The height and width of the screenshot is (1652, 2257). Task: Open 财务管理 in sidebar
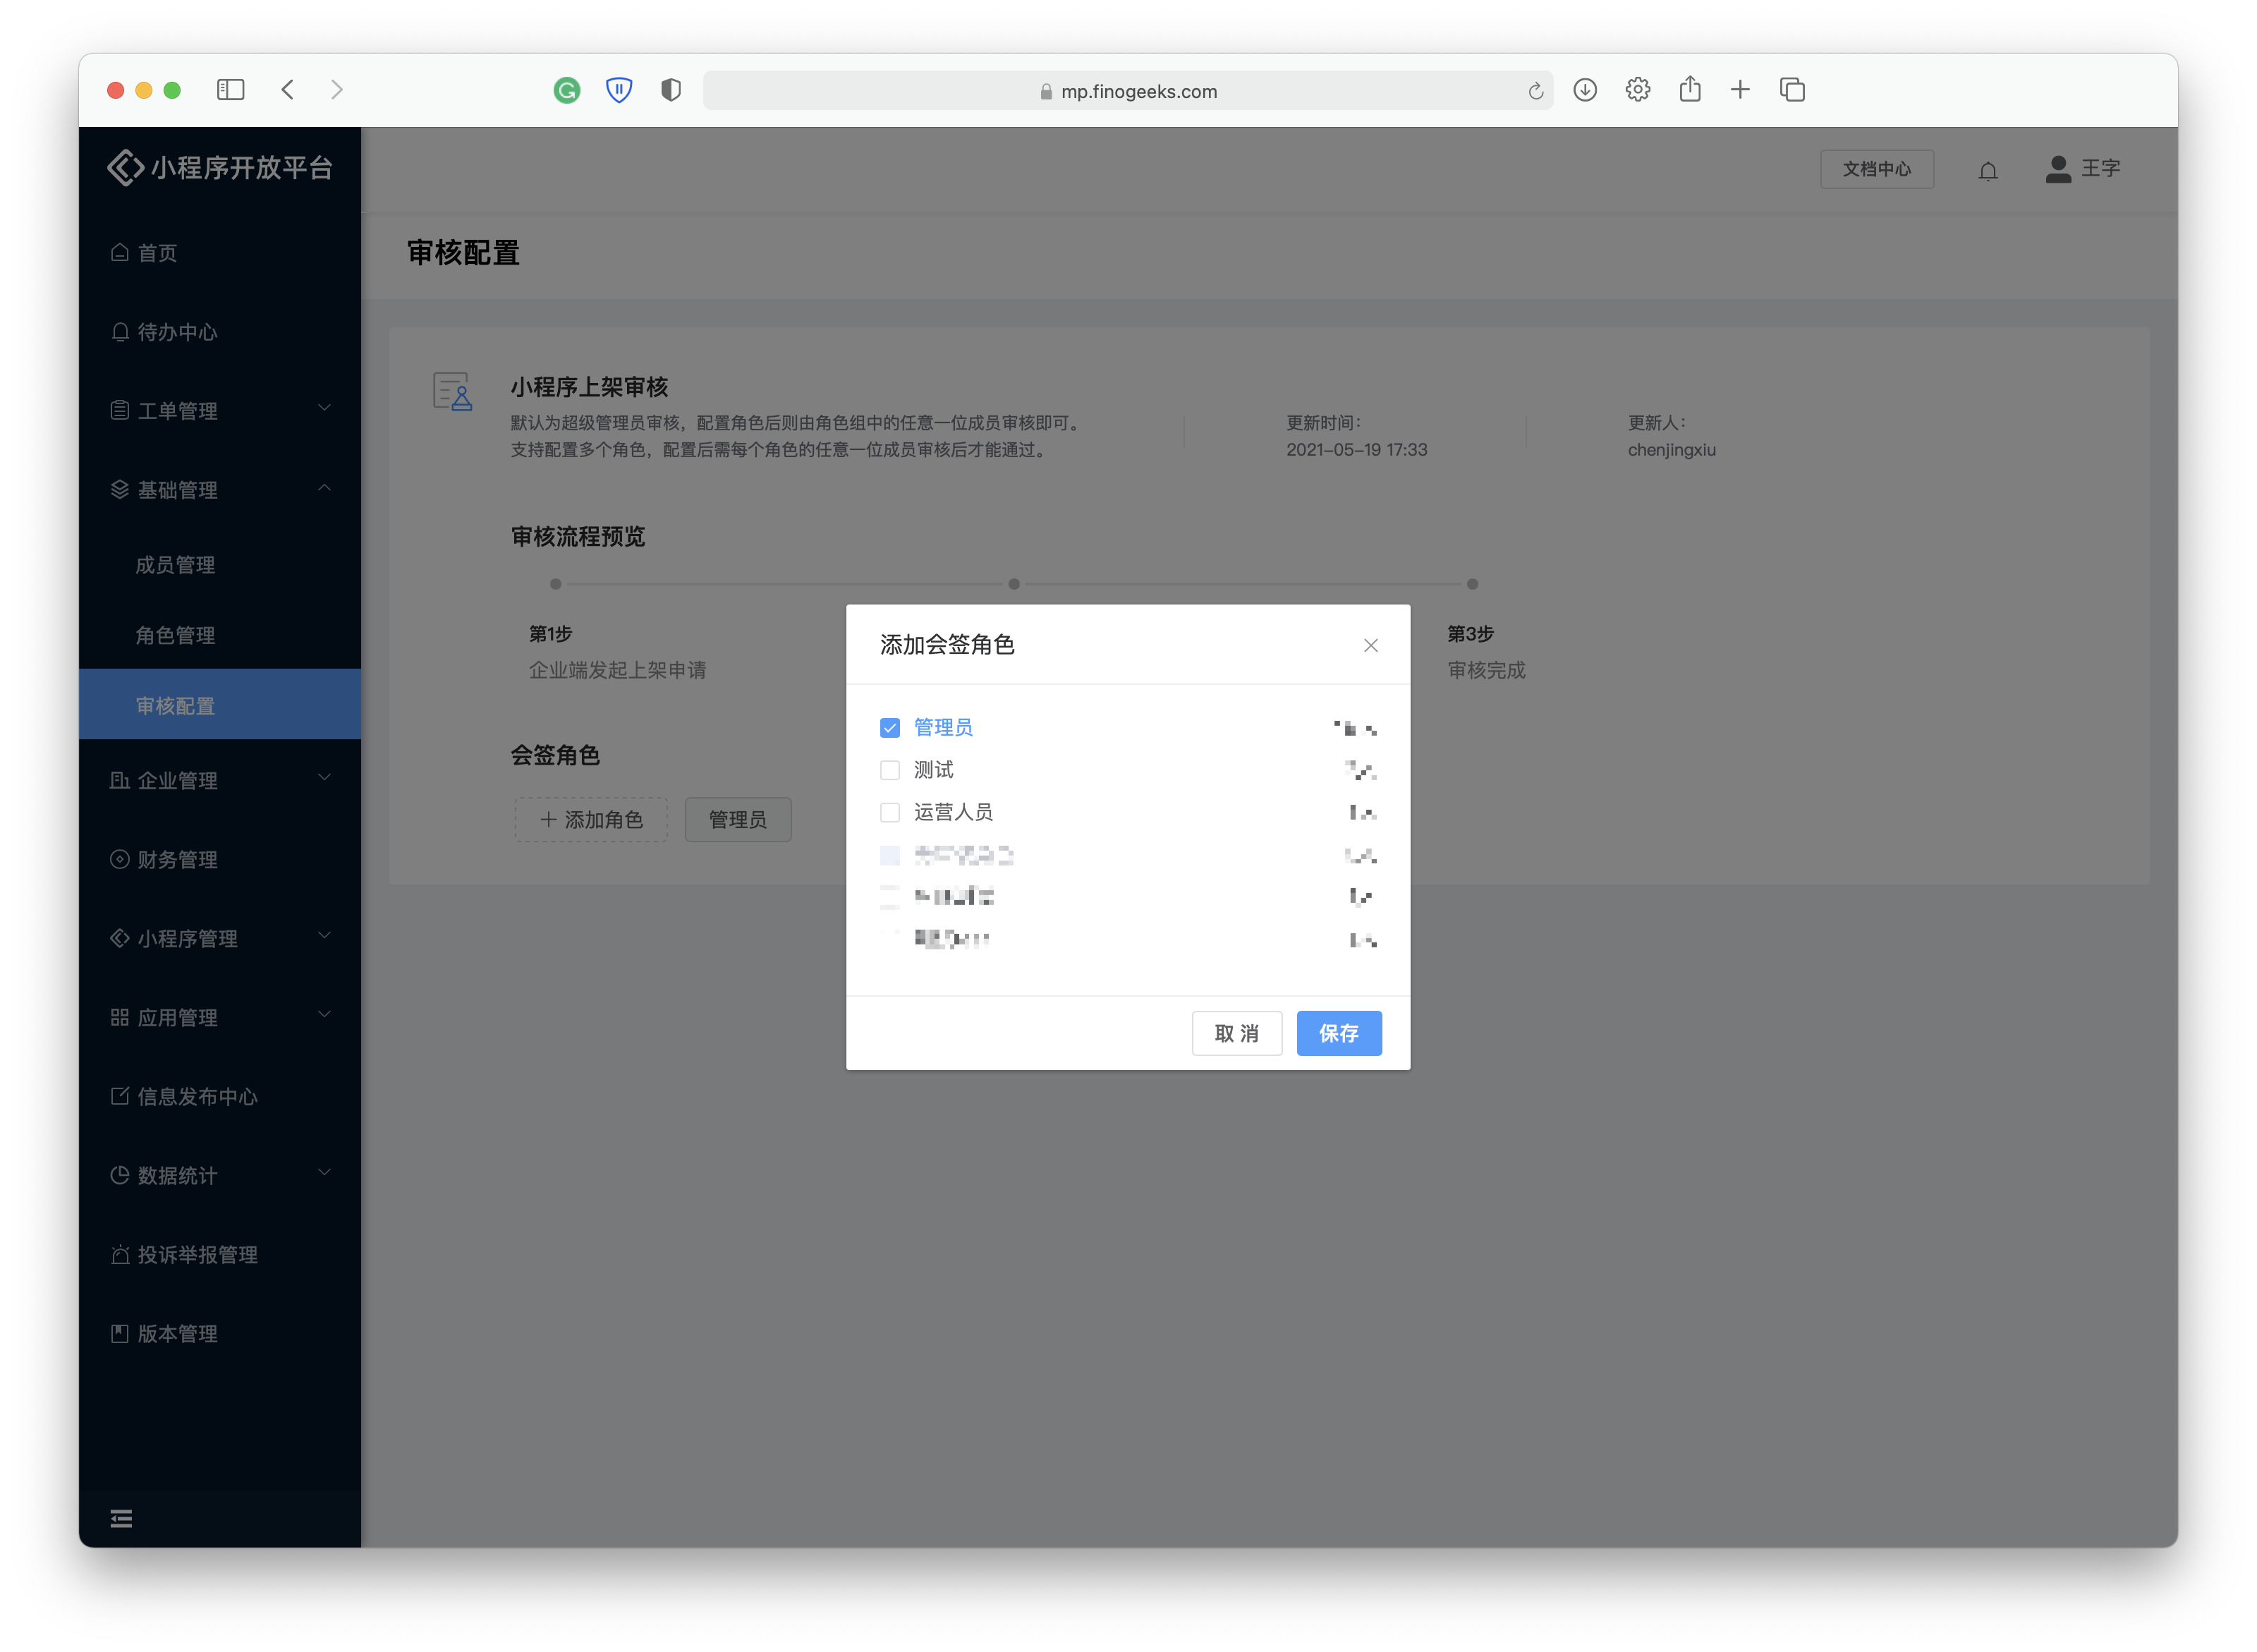coord(220,859)
